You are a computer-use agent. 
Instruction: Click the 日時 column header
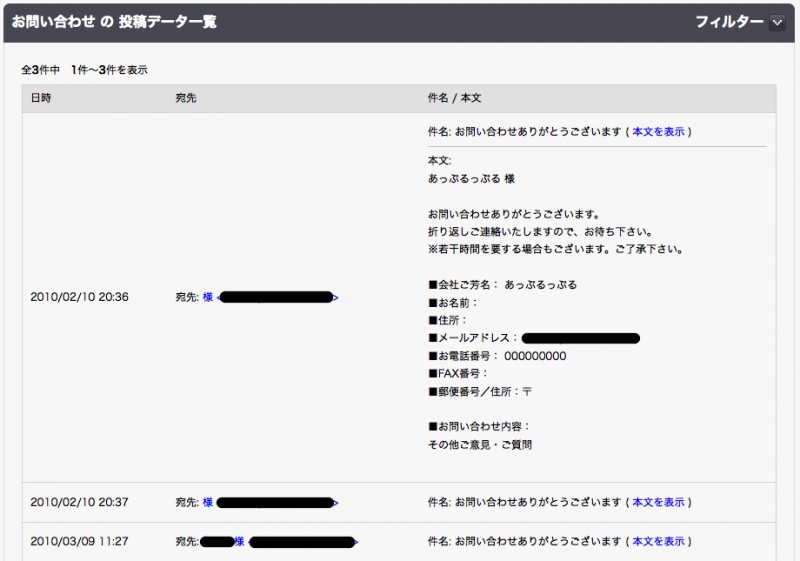pyautogui.click(x=41, y=98)
